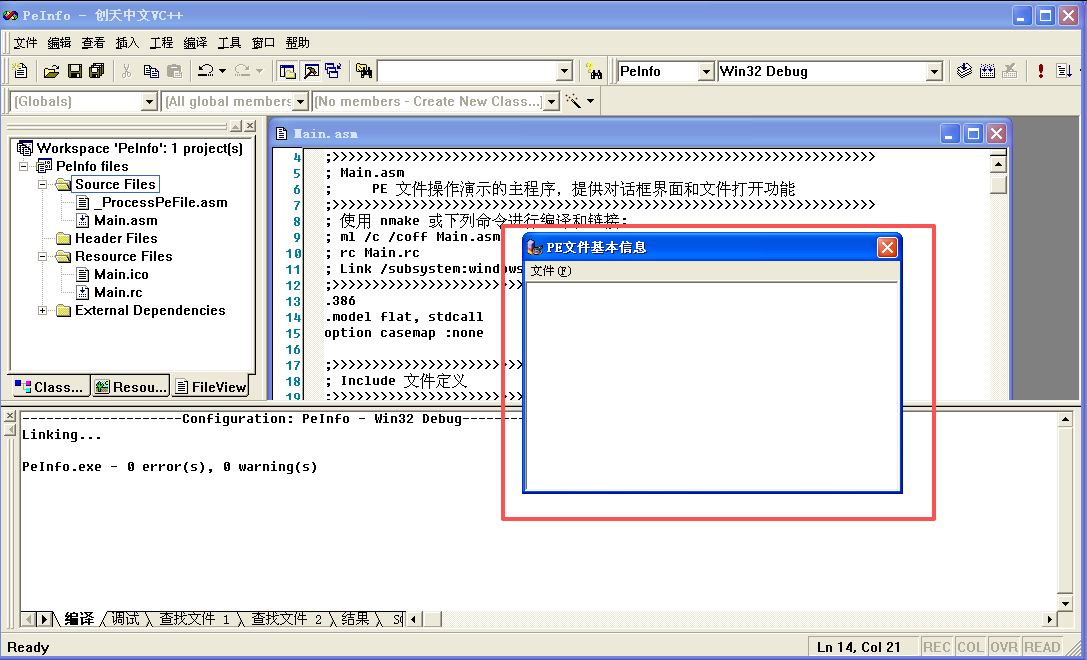Viewport: 1087px width, 660px height.
Task: Click the Paste clipboard icon
Action: click(174, 71)
